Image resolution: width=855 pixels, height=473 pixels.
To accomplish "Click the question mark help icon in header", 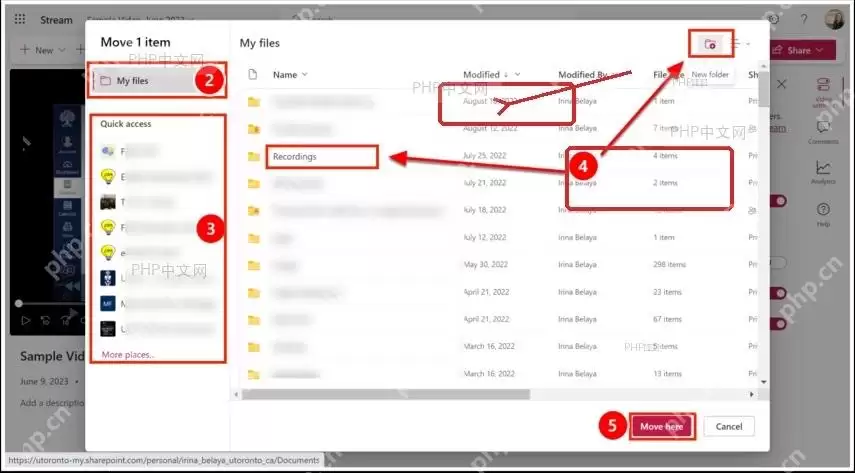I will click(x=804, y=19).
